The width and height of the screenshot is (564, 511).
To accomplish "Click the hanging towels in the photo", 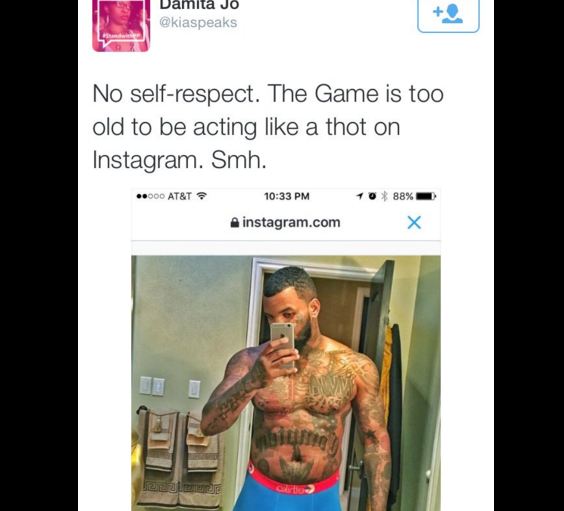I will (x=178, y=459).
